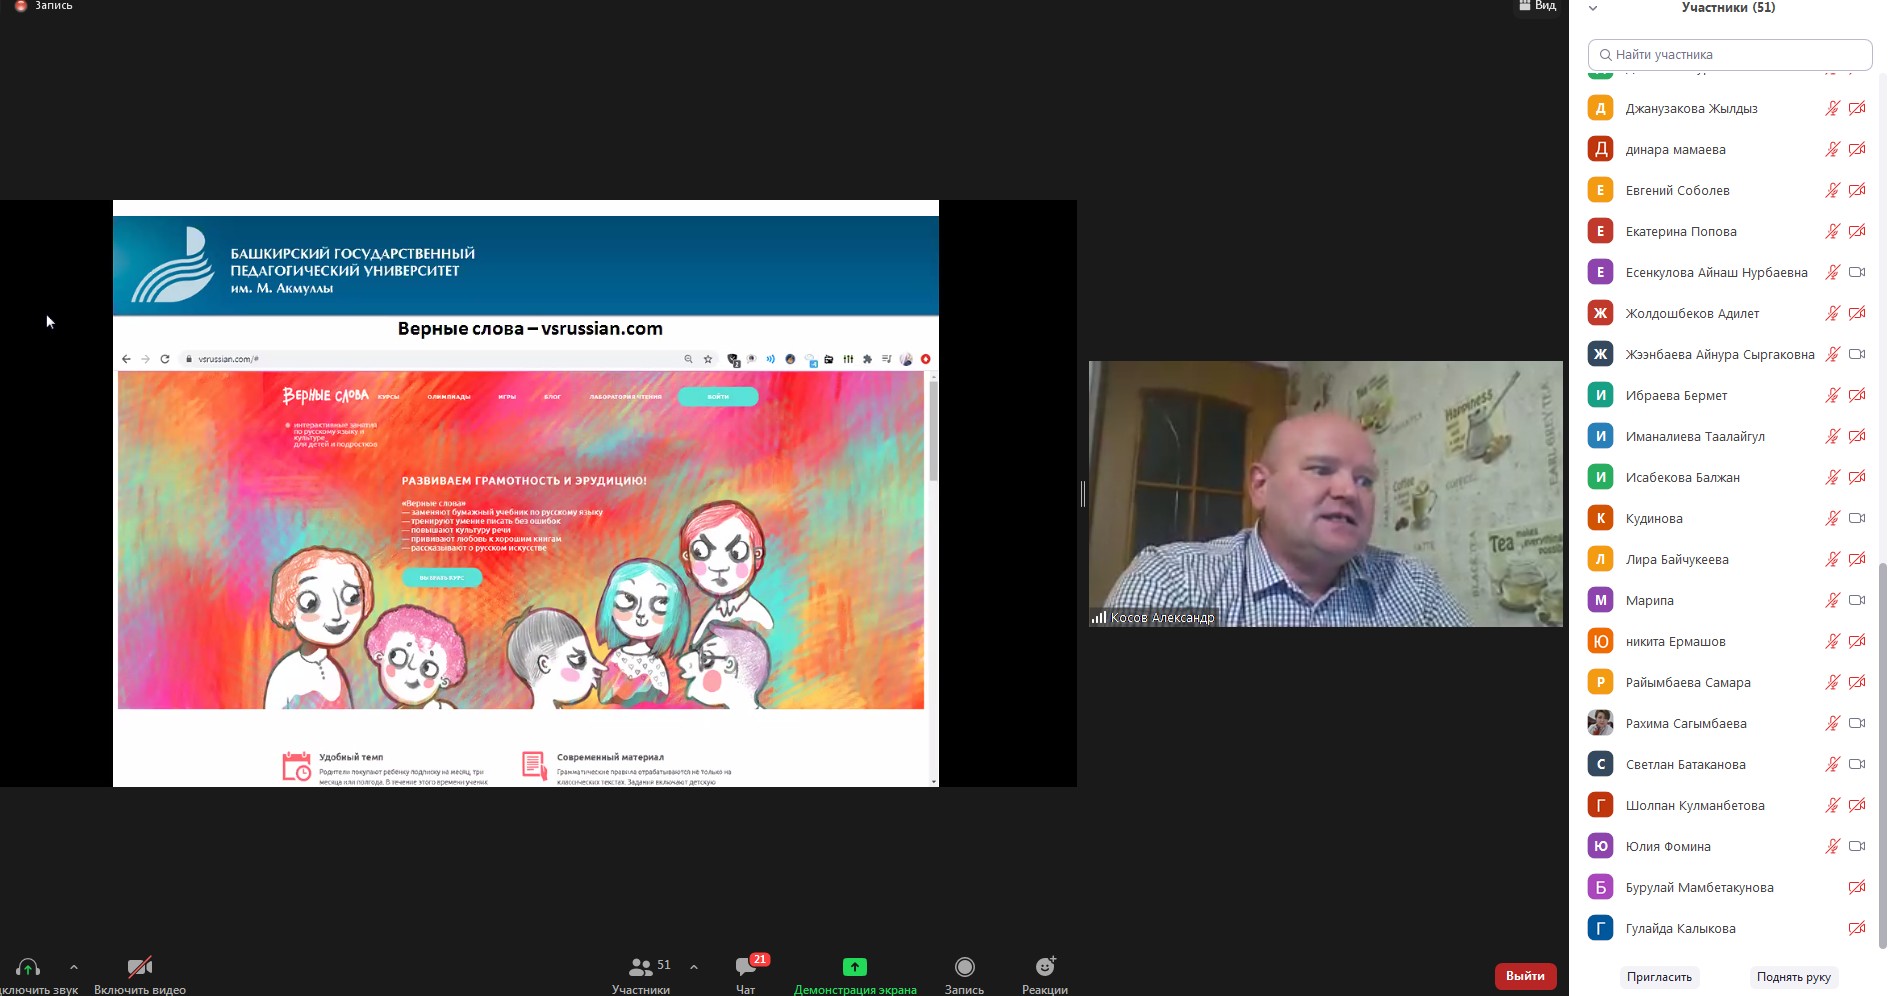Expand audio options arrow near sound button
This screenshot has width=1888, height=996.
pyautogui.click(x=74, y=967)
